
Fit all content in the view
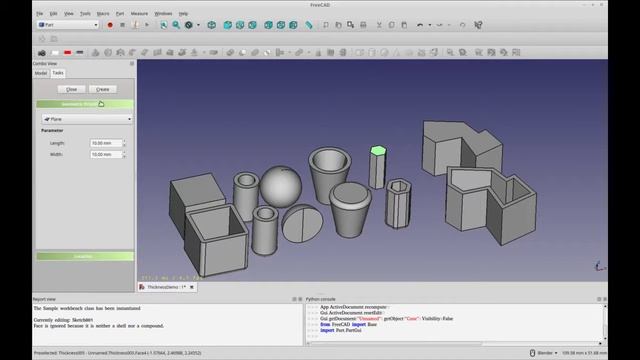[x=164, y=25]
